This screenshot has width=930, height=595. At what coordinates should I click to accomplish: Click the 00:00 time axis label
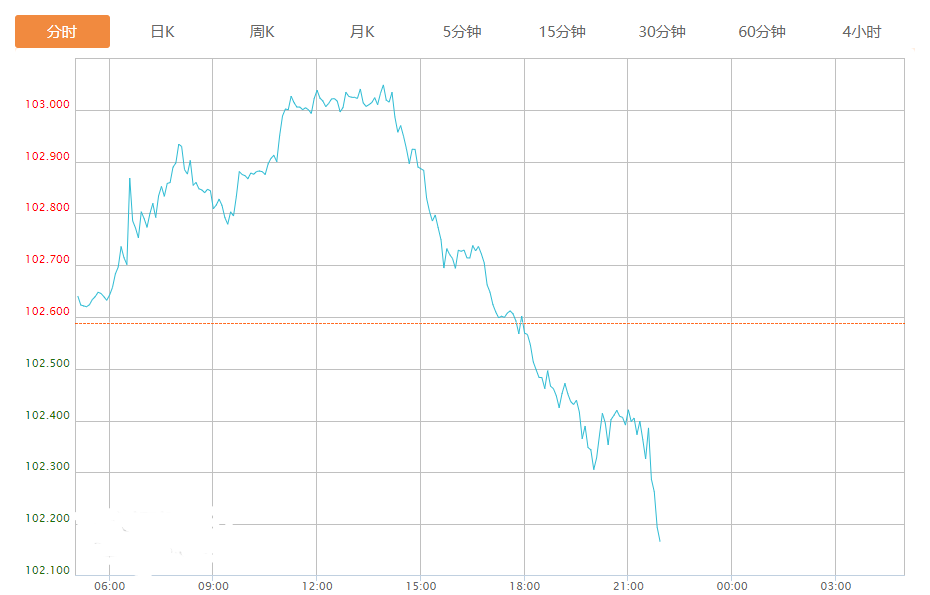[x=732, y=586]
